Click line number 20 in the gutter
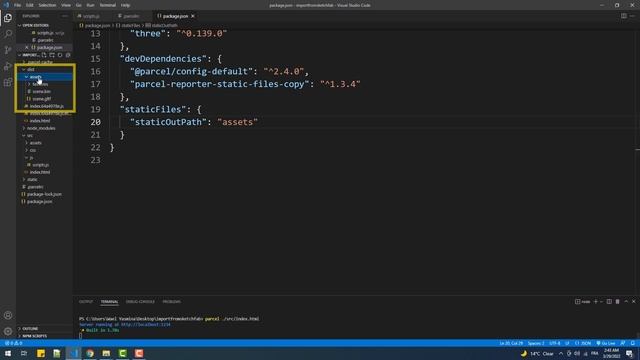The image size is (640, 360). pyautogui.click(x=96, y=122)
